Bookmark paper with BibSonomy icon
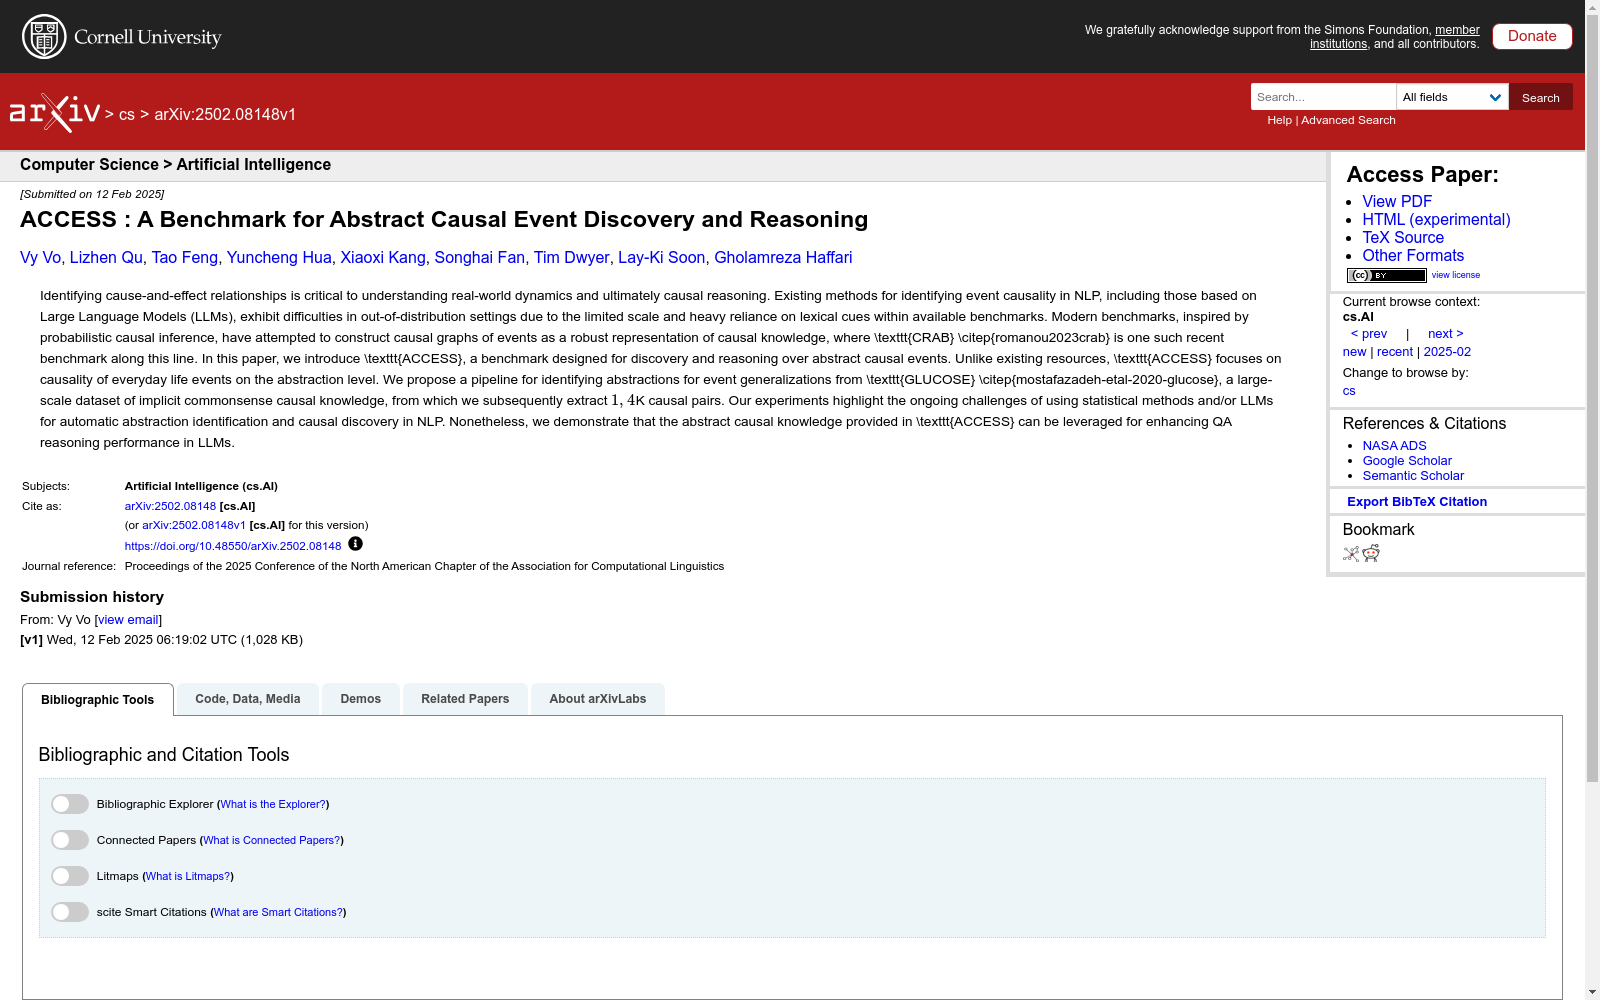The height and width of the screenshot is (1000, 1600). pyautogui.click(x=1351, y=554)
